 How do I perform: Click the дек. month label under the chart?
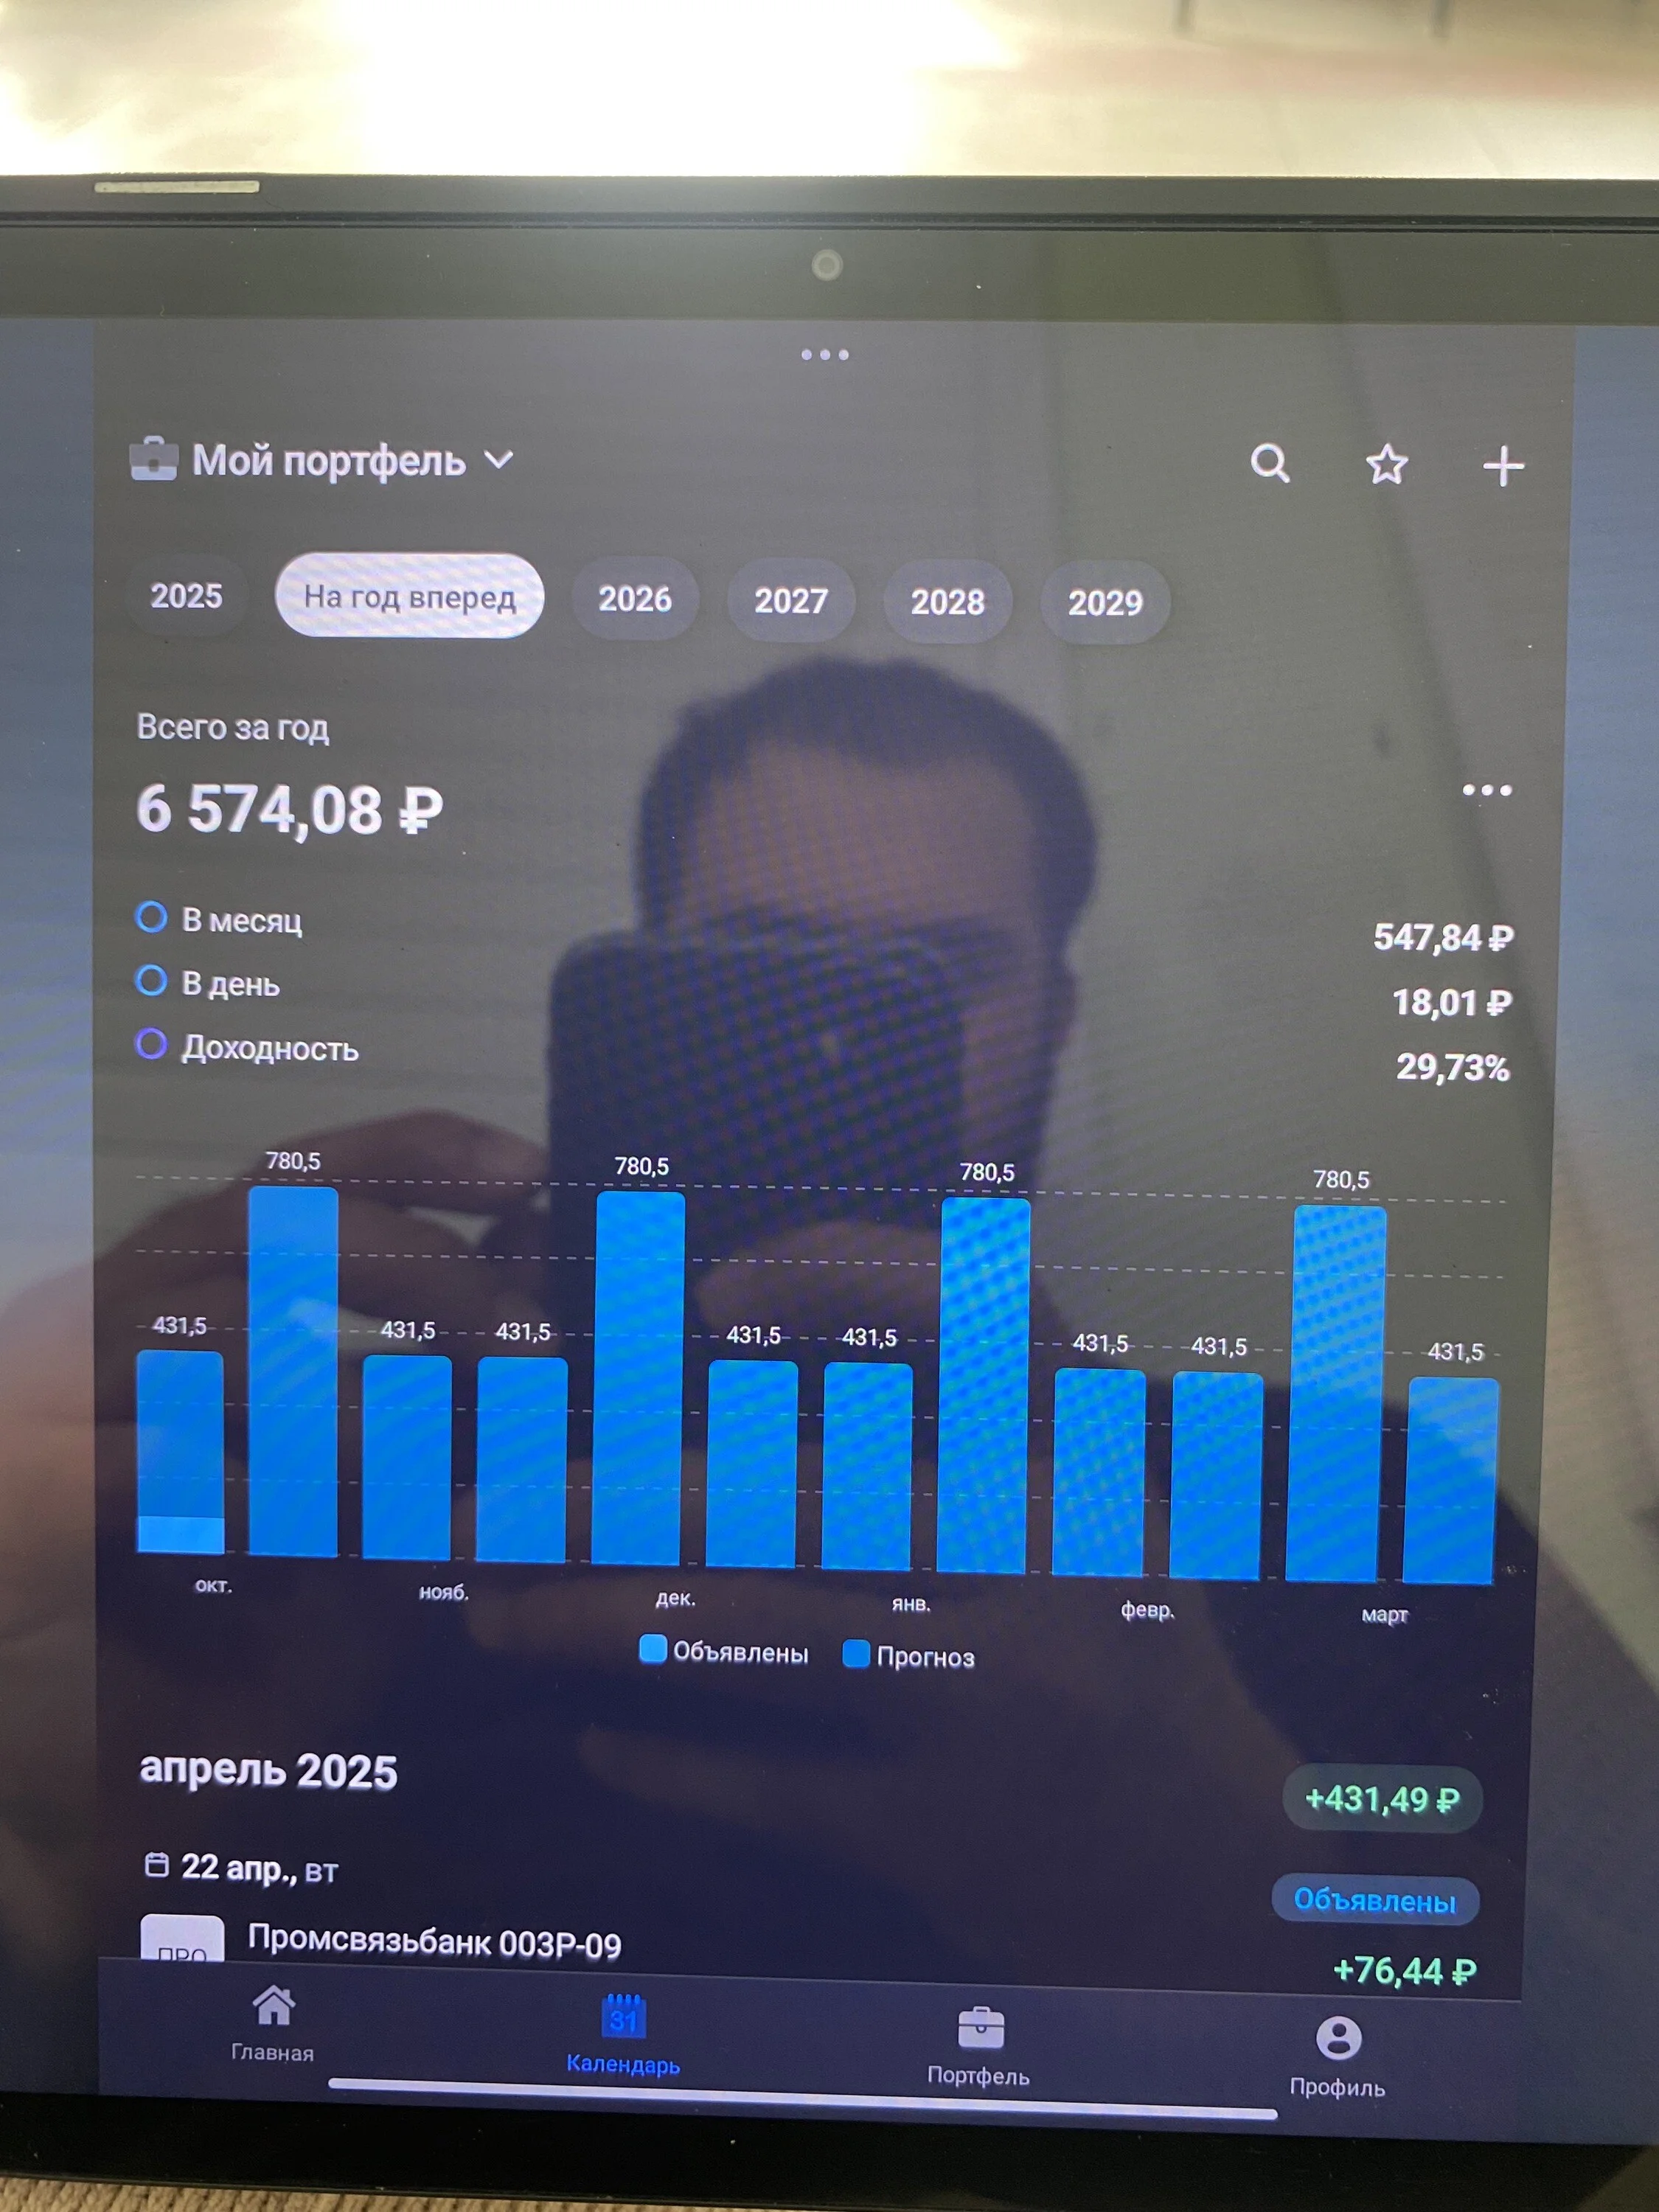[x=675, y=1598]
